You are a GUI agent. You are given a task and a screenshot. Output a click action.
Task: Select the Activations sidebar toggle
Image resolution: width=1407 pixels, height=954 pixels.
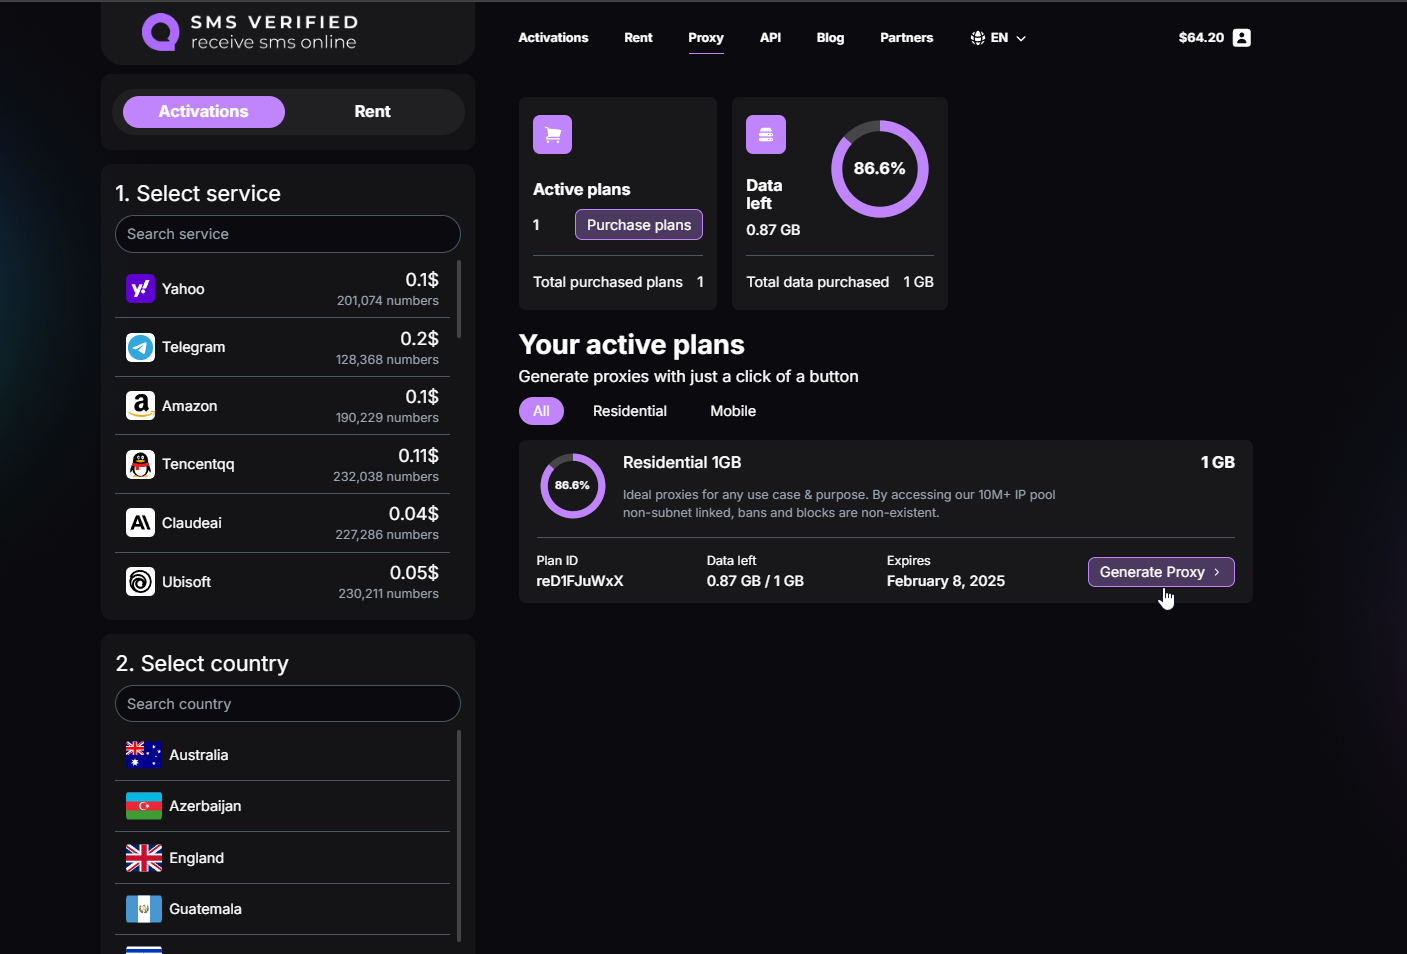coord(204,112)
